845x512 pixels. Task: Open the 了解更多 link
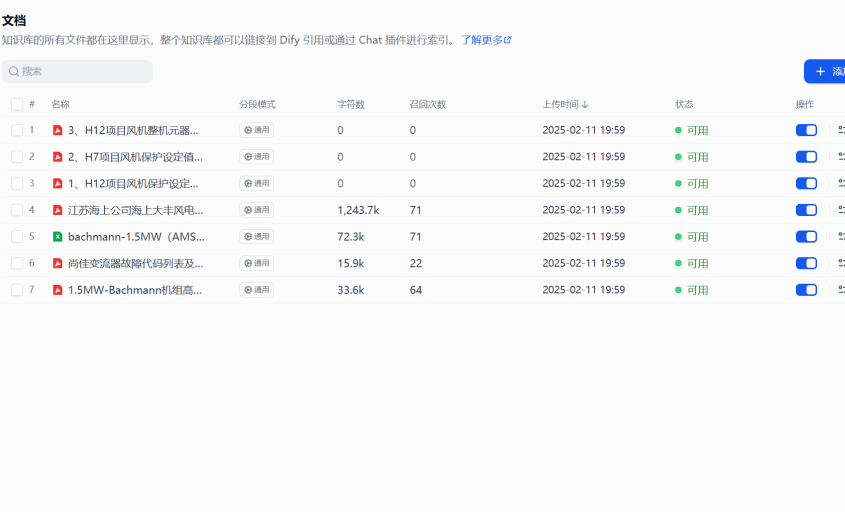click(x=485, y=40)
